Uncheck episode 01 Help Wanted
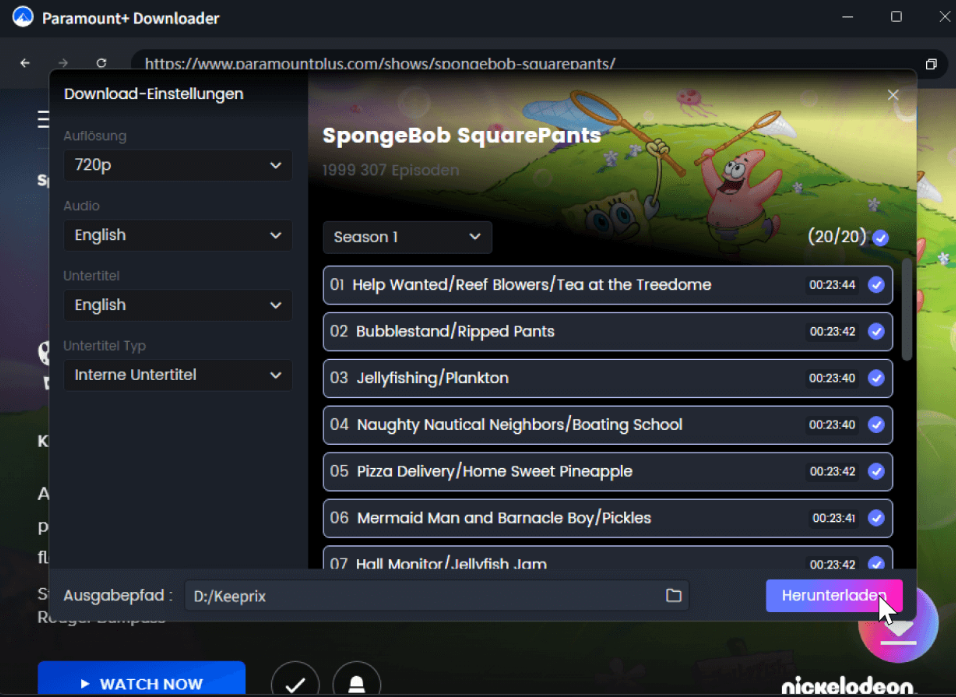 point(876,285)
